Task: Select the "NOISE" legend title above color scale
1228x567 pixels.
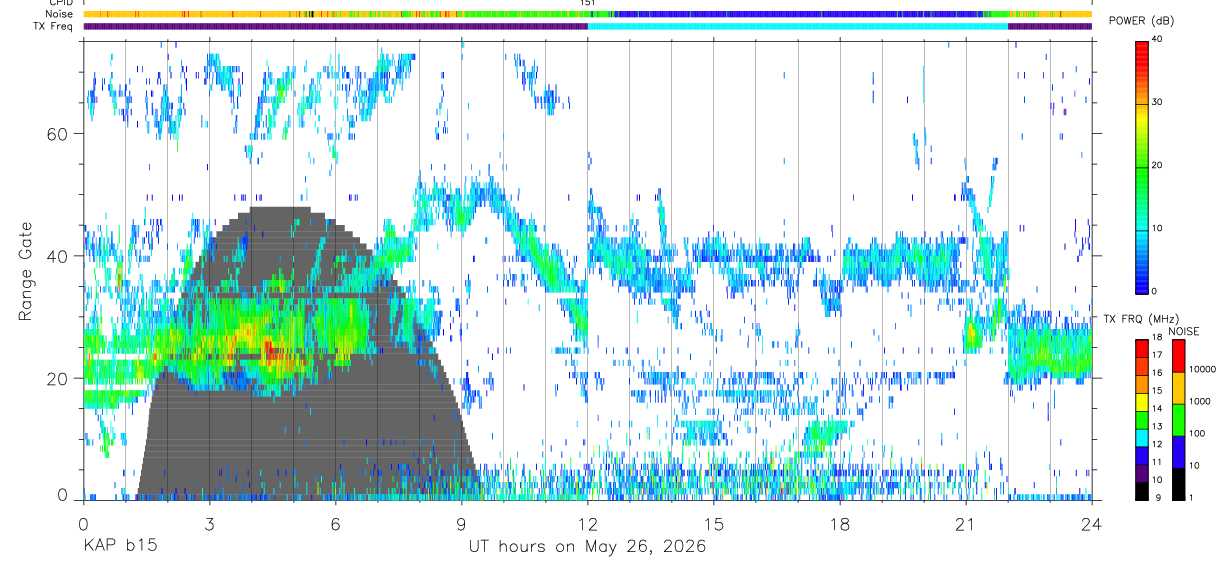Action: pyautogui.click(x=1184, y=331)
